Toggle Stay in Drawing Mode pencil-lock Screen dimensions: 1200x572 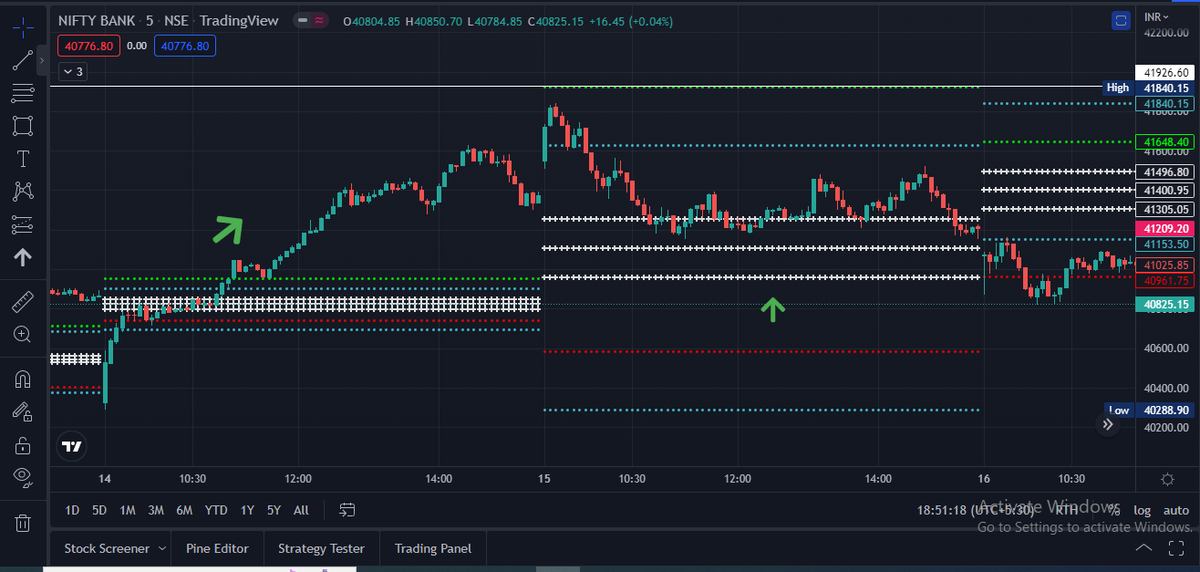[22, 411]
